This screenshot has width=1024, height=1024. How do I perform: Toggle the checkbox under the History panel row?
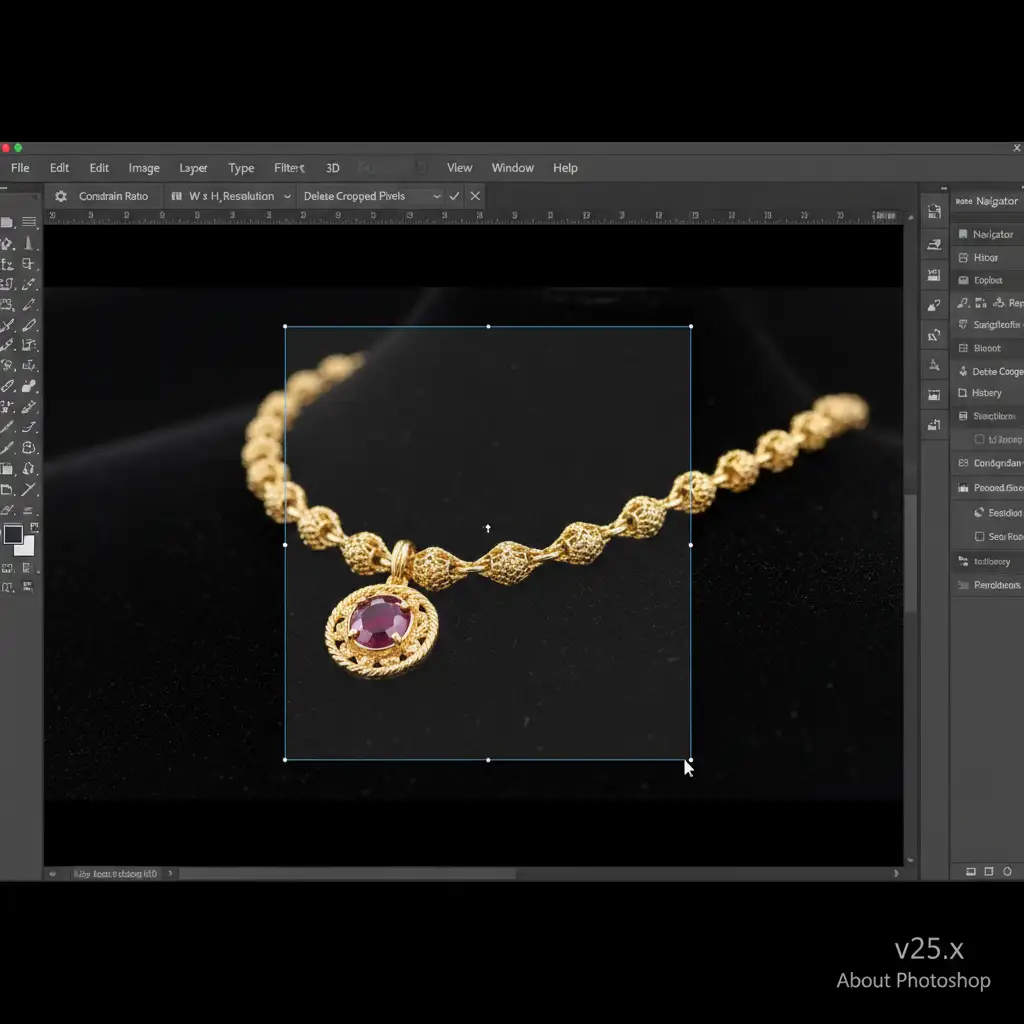pos(979,439)
